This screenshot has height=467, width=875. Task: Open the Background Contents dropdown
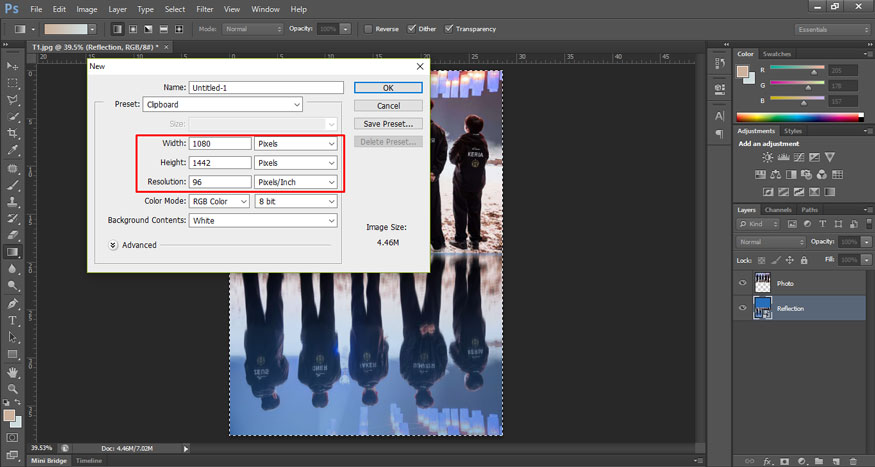263,220
